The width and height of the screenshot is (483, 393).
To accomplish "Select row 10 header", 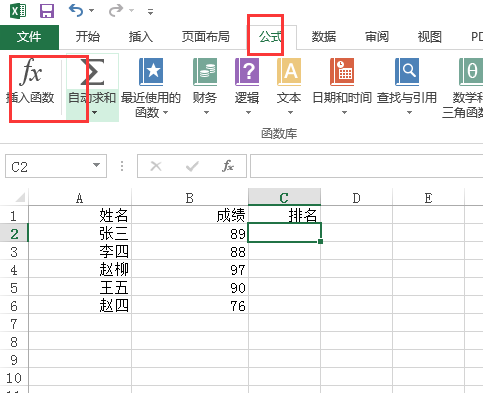I will pos(14,378).
